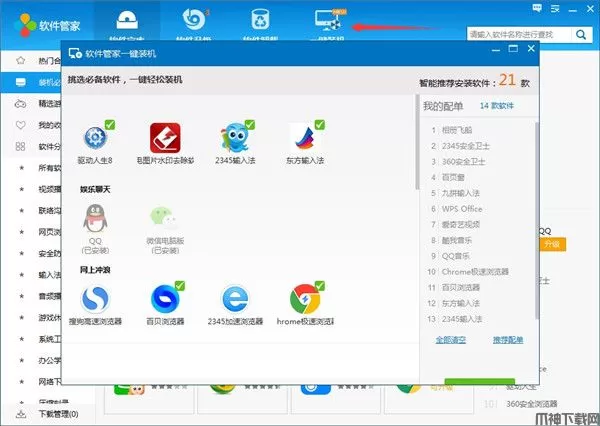Click the software grid's vertical scrollbar
This screenshot has width=600, height=426.
click(x=417, y=142)
